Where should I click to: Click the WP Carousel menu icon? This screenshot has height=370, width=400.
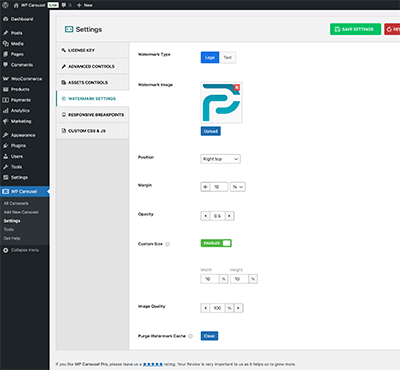coord(6,191)
